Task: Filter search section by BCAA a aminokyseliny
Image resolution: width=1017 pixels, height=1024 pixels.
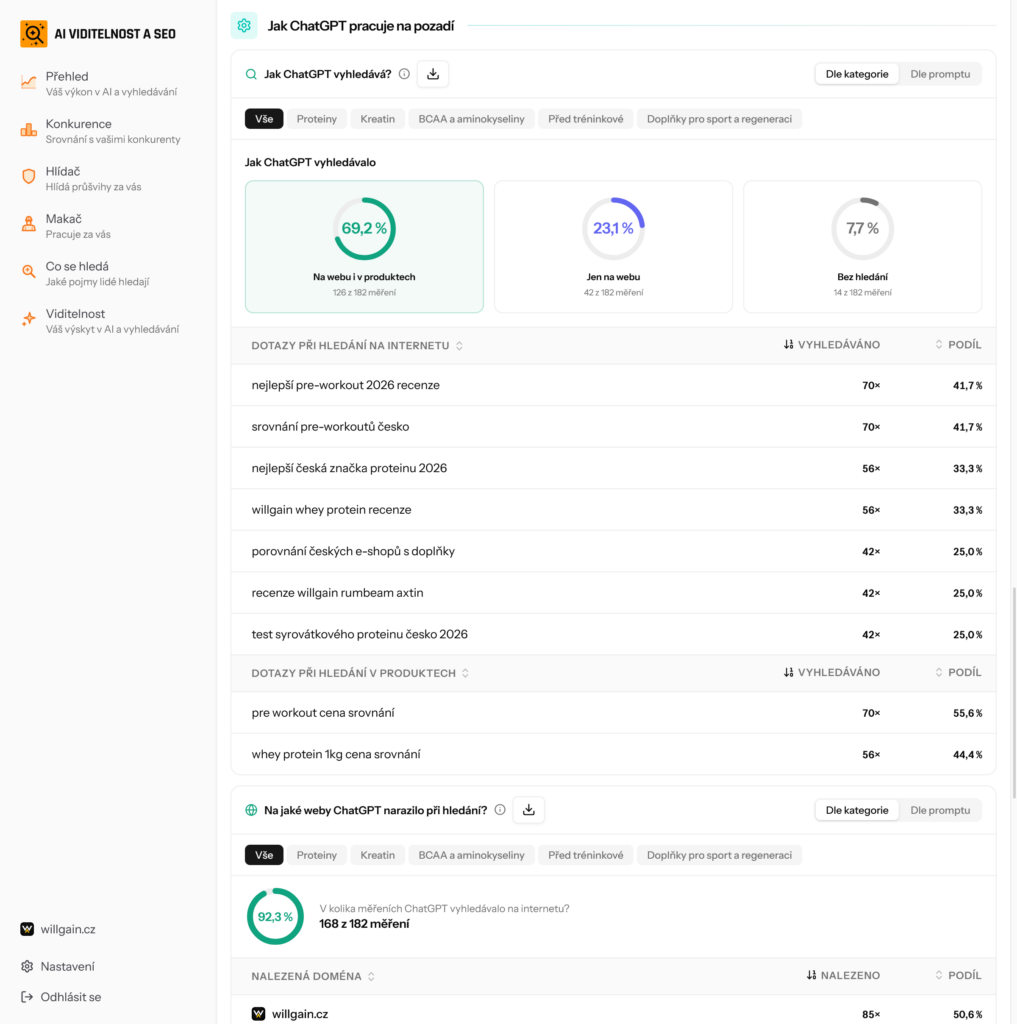Action: point(472,119)
